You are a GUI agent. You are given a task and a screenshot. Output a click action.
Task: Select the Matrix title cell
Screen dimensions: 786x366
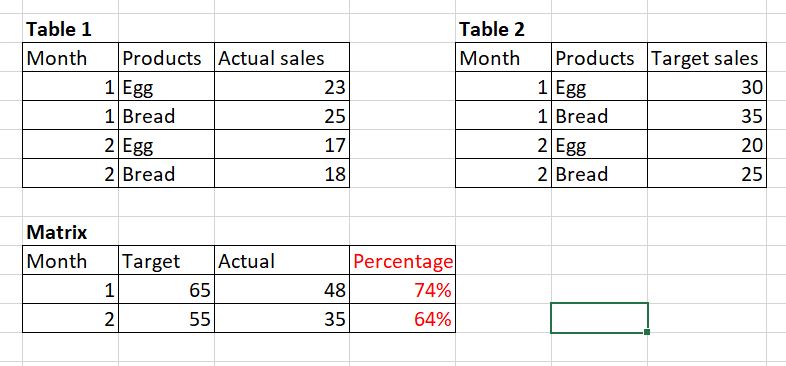[x=70, y=232]
